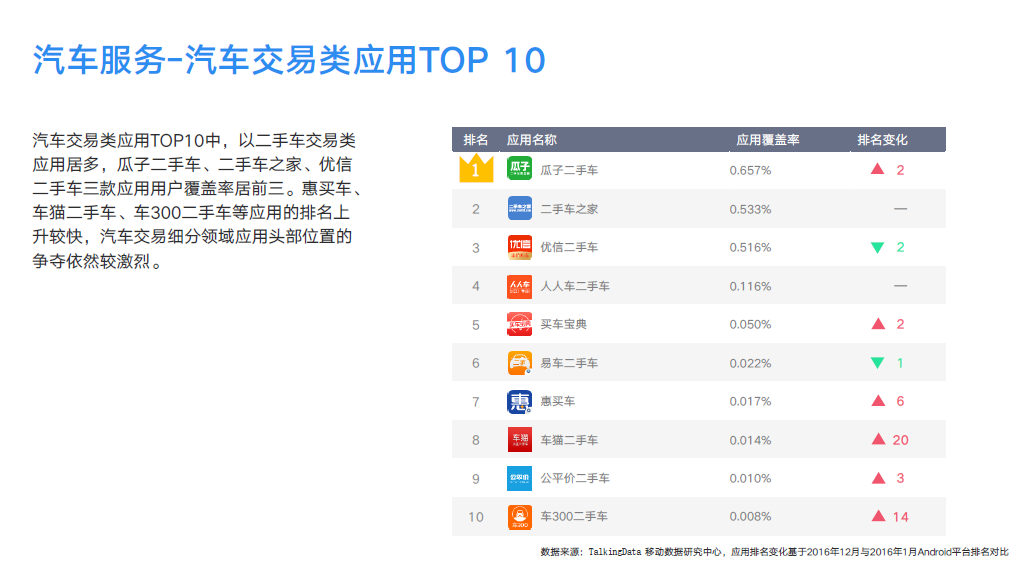Click the 人人车二手车 orange app icon

519,286
